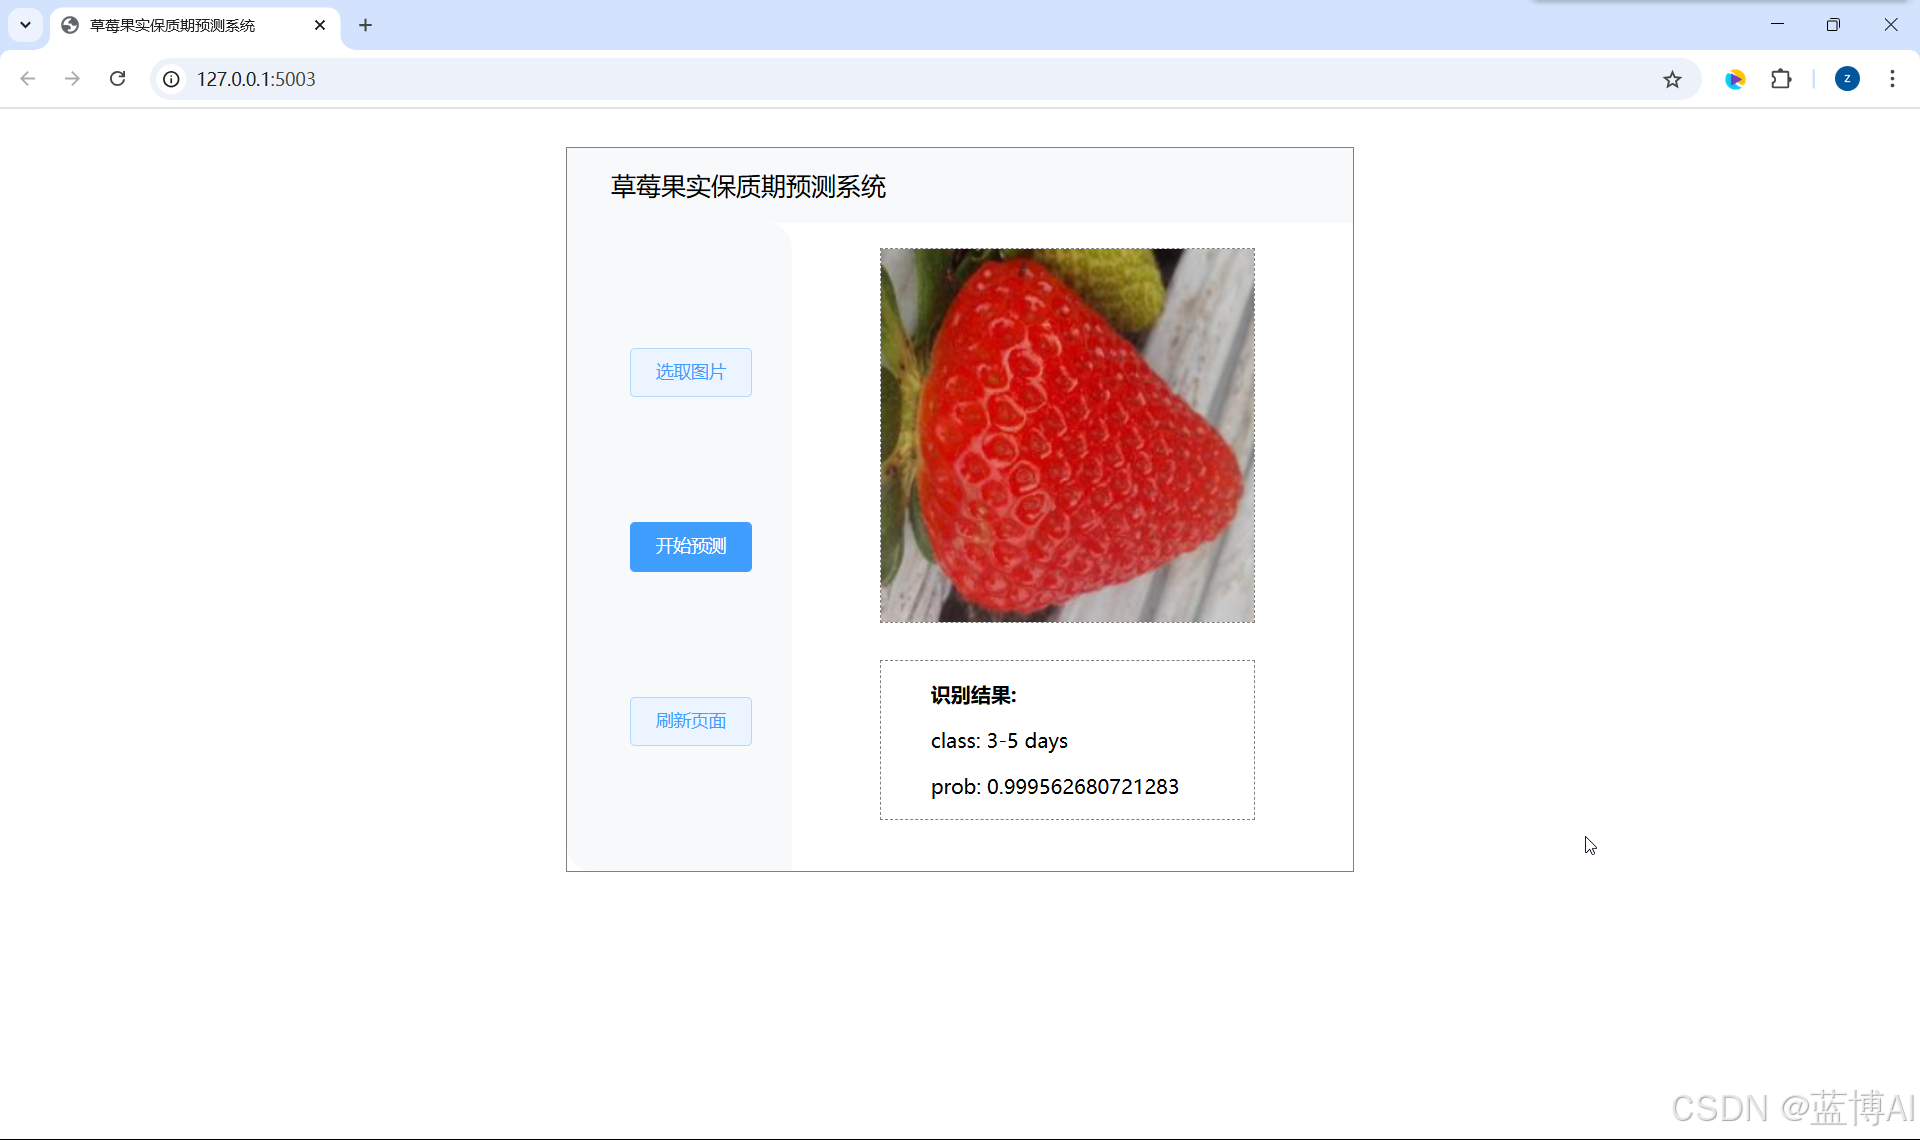Click the 选取图片 button
The height and width of the screenshot is (1140, 1920).
point(690,372)
